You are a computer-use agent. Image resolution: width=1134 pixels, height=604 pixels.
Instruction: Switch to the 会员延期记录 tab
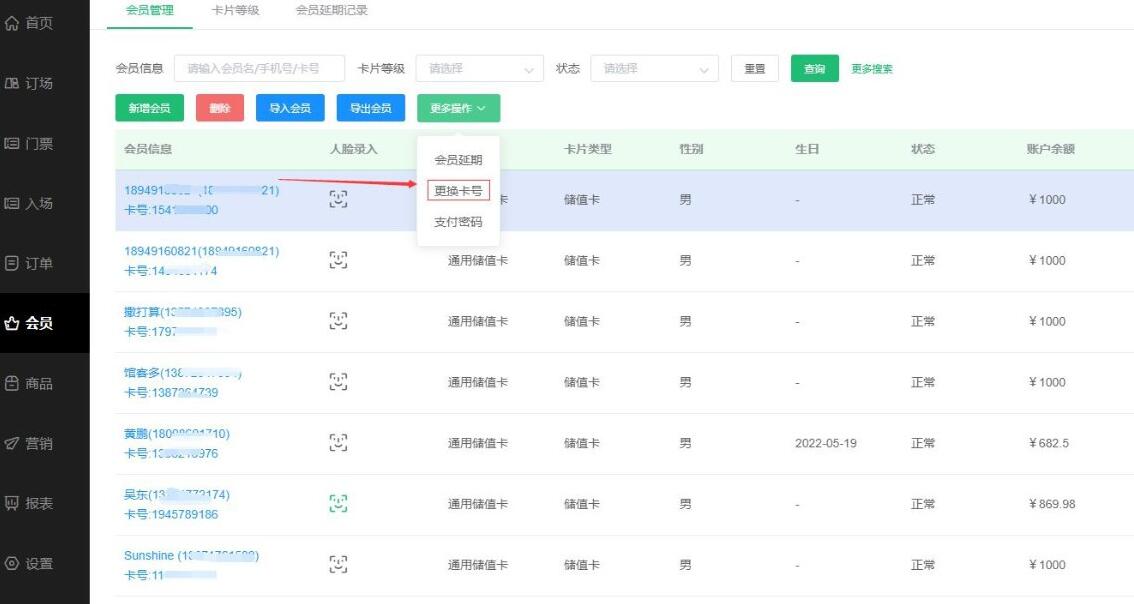(x=331, y=11)
